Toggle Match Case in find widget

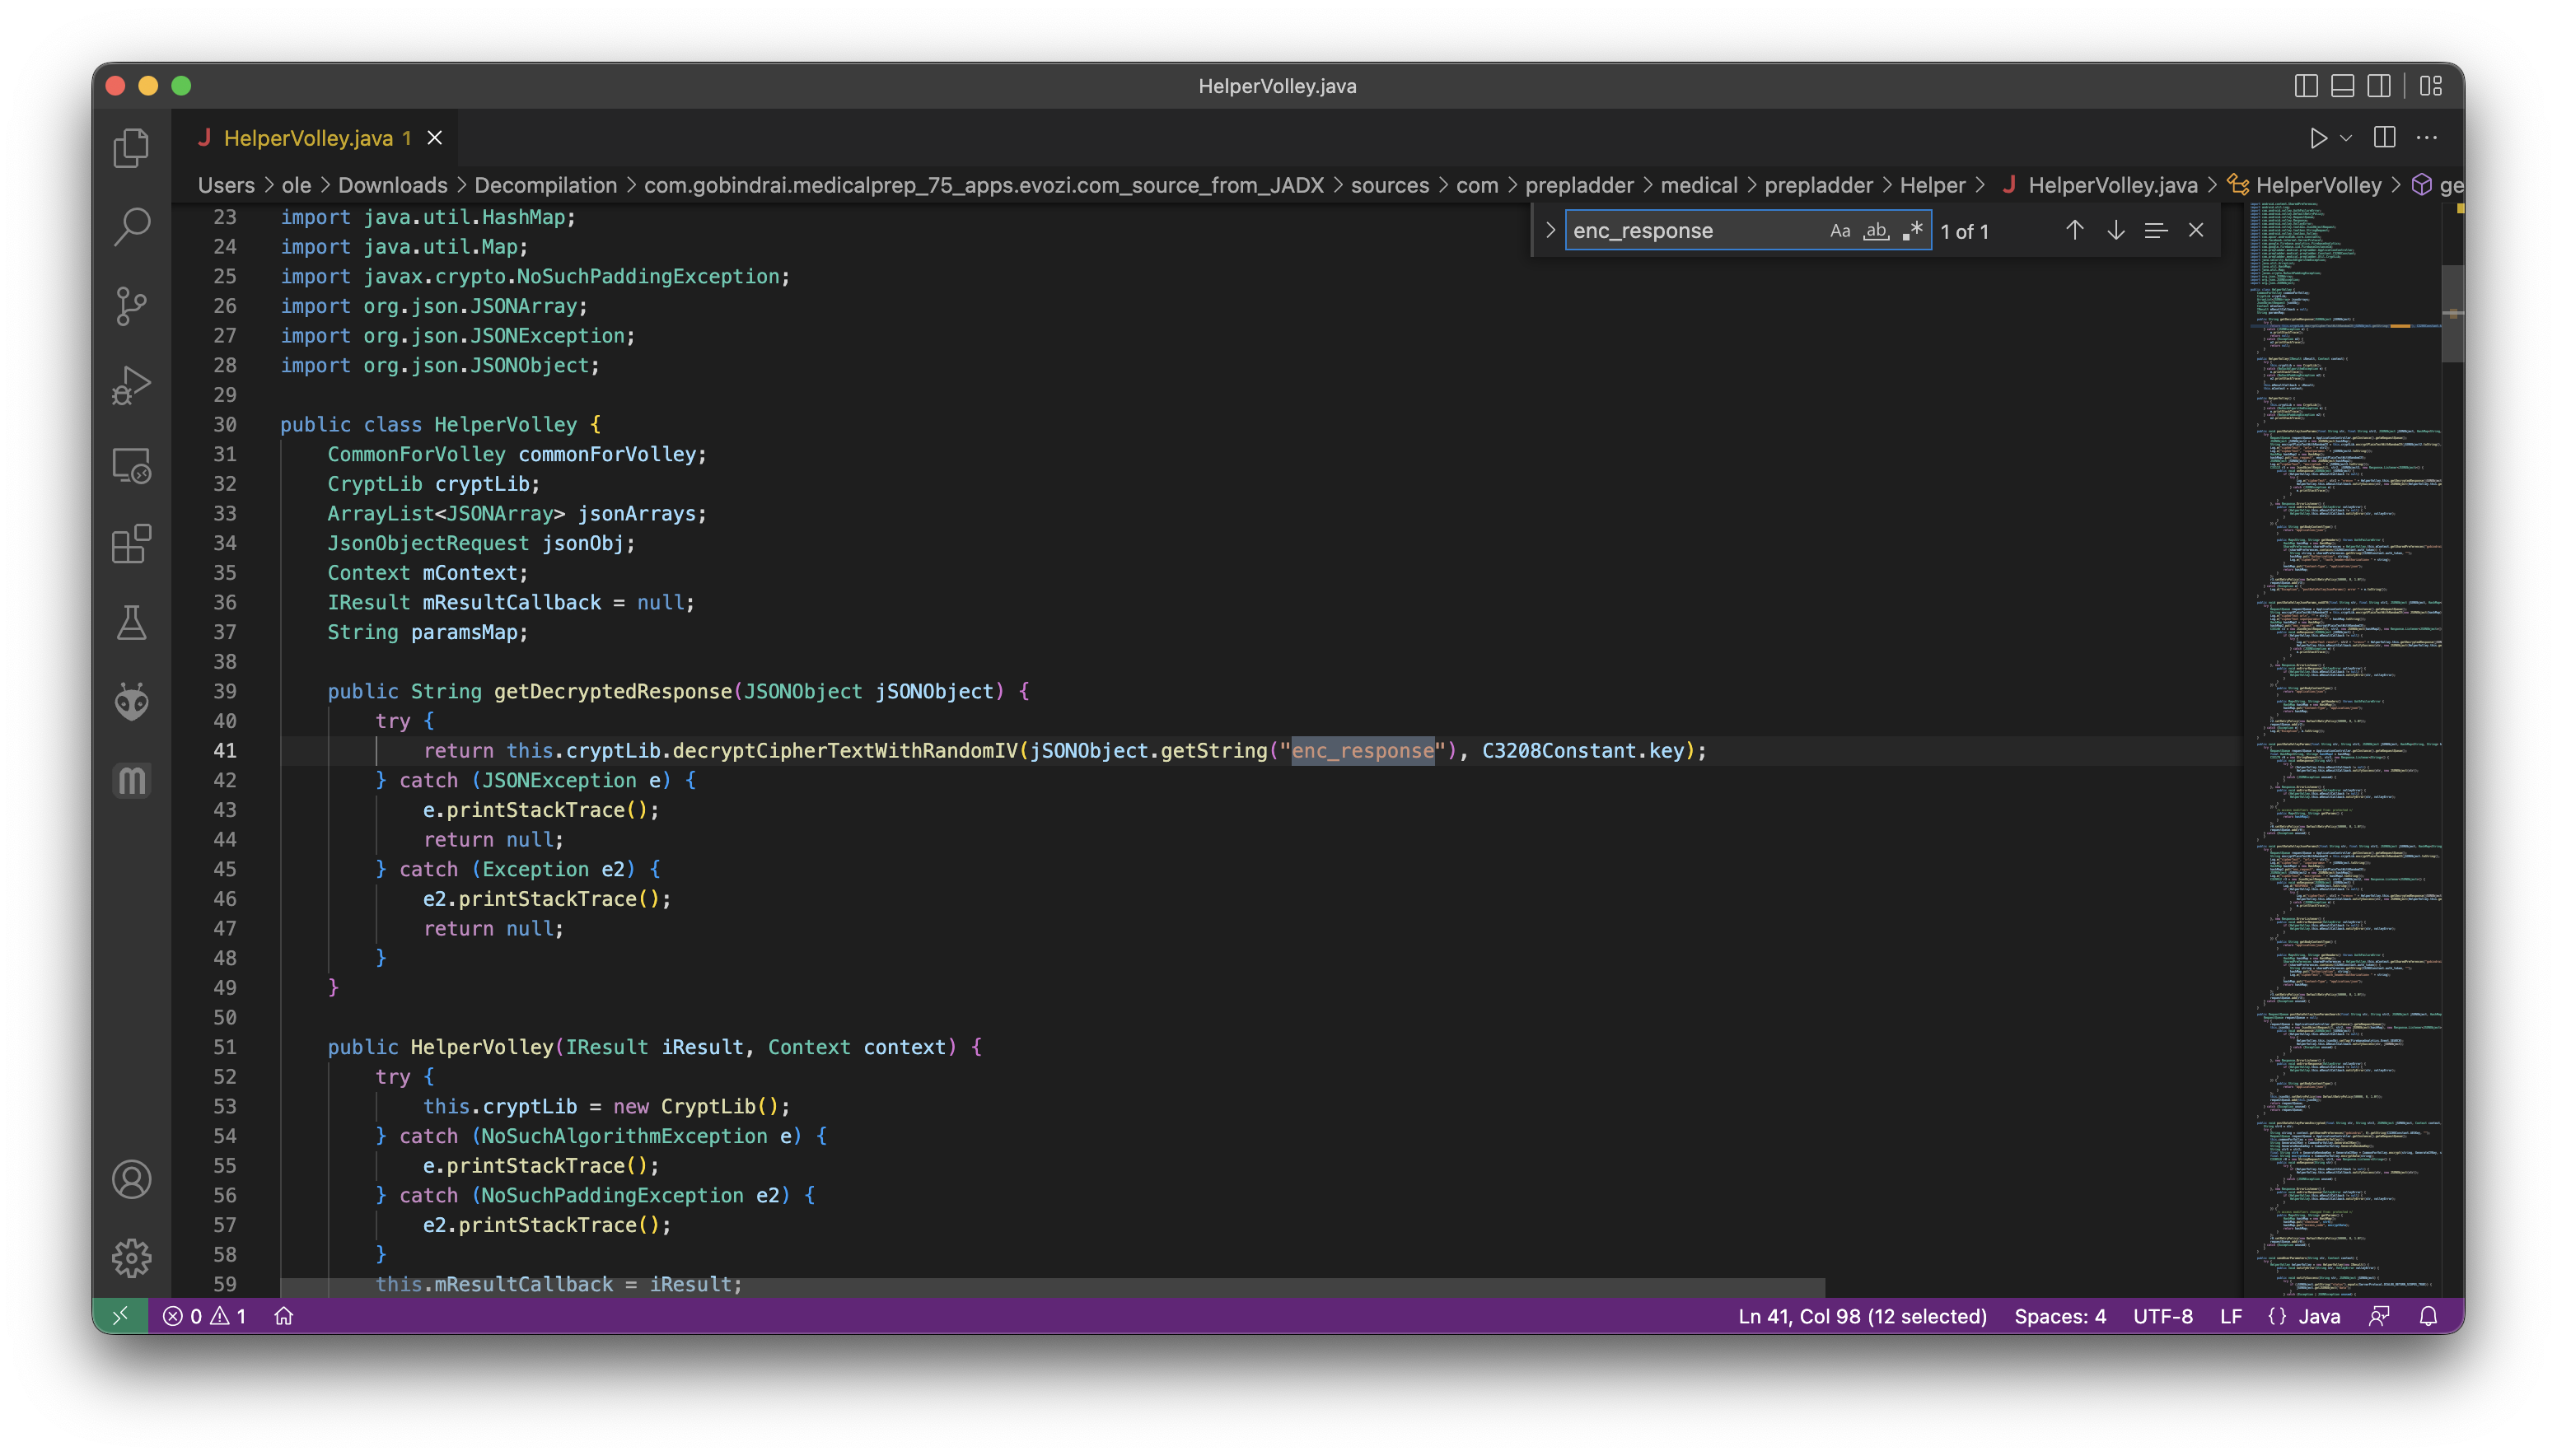1840,231
